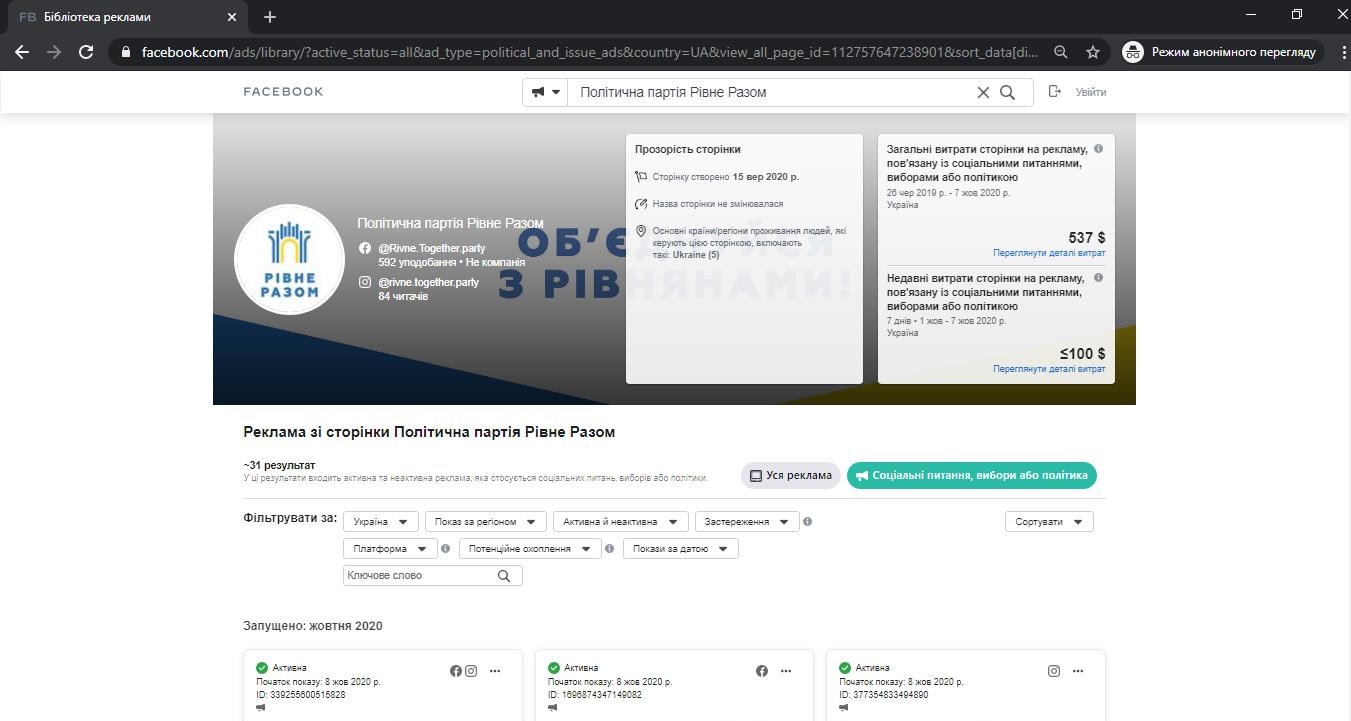Click Facebook platform icon on ad 1696874347149082

762,671
